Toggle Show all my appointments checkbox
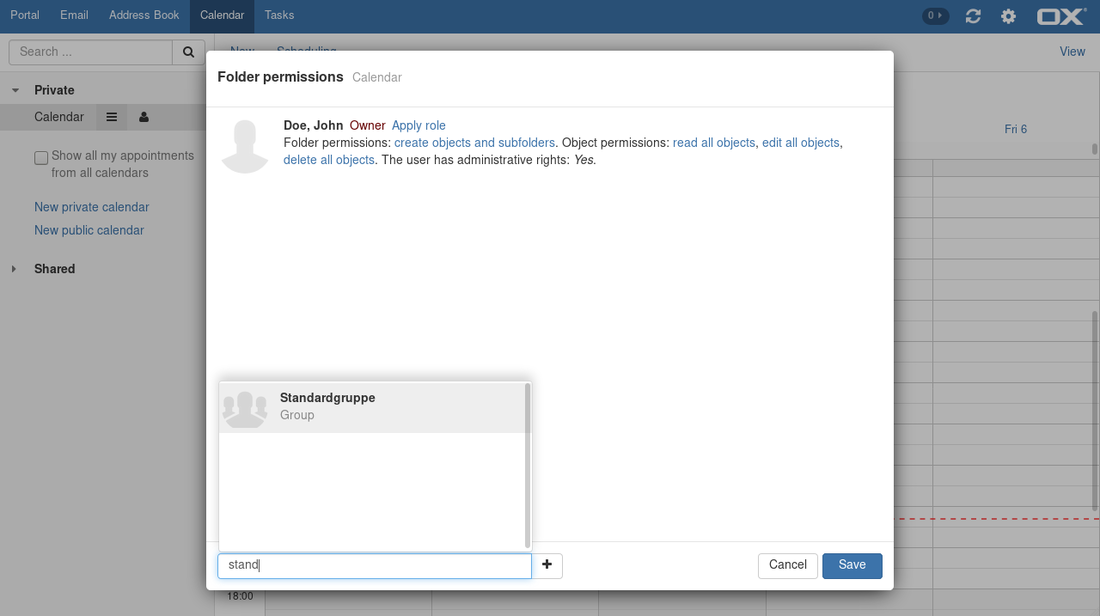Viewport: 1100px width, 616px height. [x=41, y=157]
